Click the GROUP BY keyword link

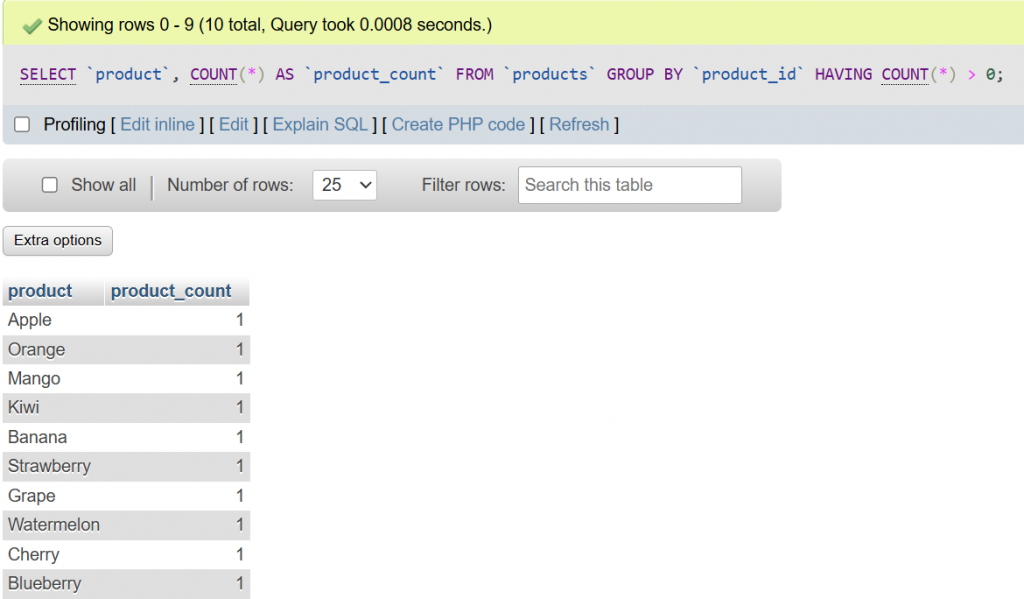pos(645,75)
